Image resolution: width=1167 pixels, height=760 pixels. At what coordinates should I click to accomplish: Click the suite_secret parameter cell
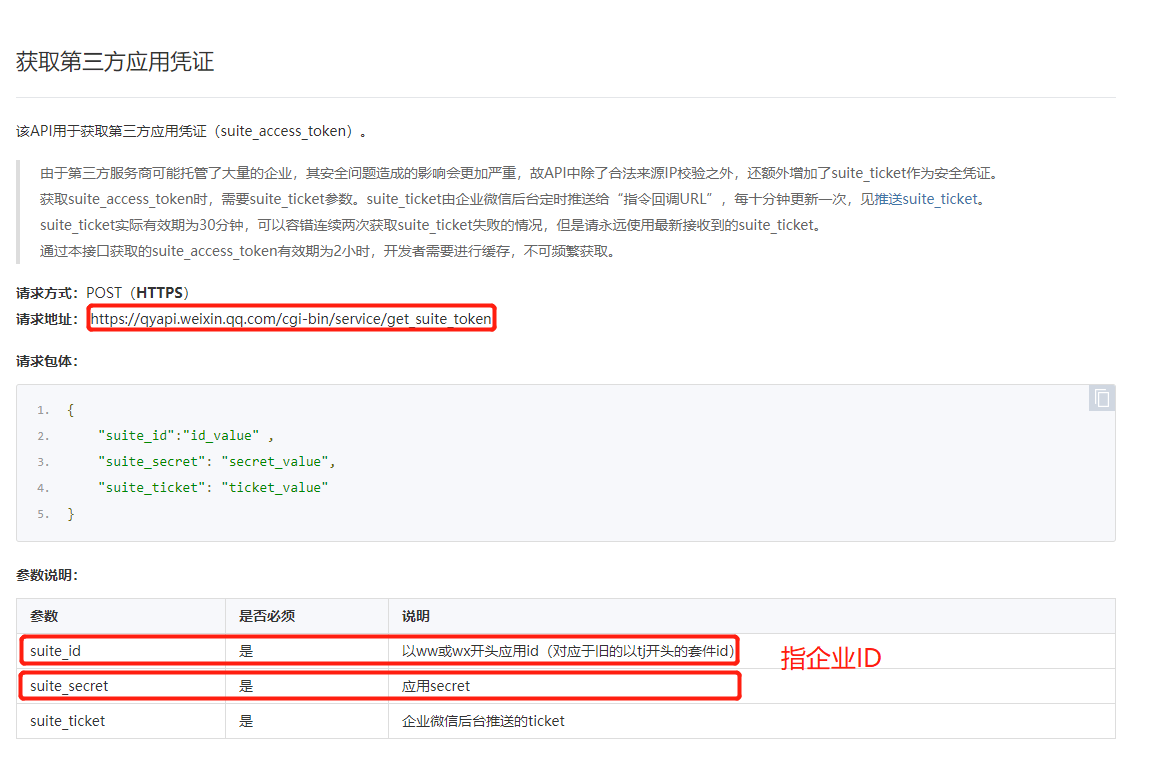[121, 686]
